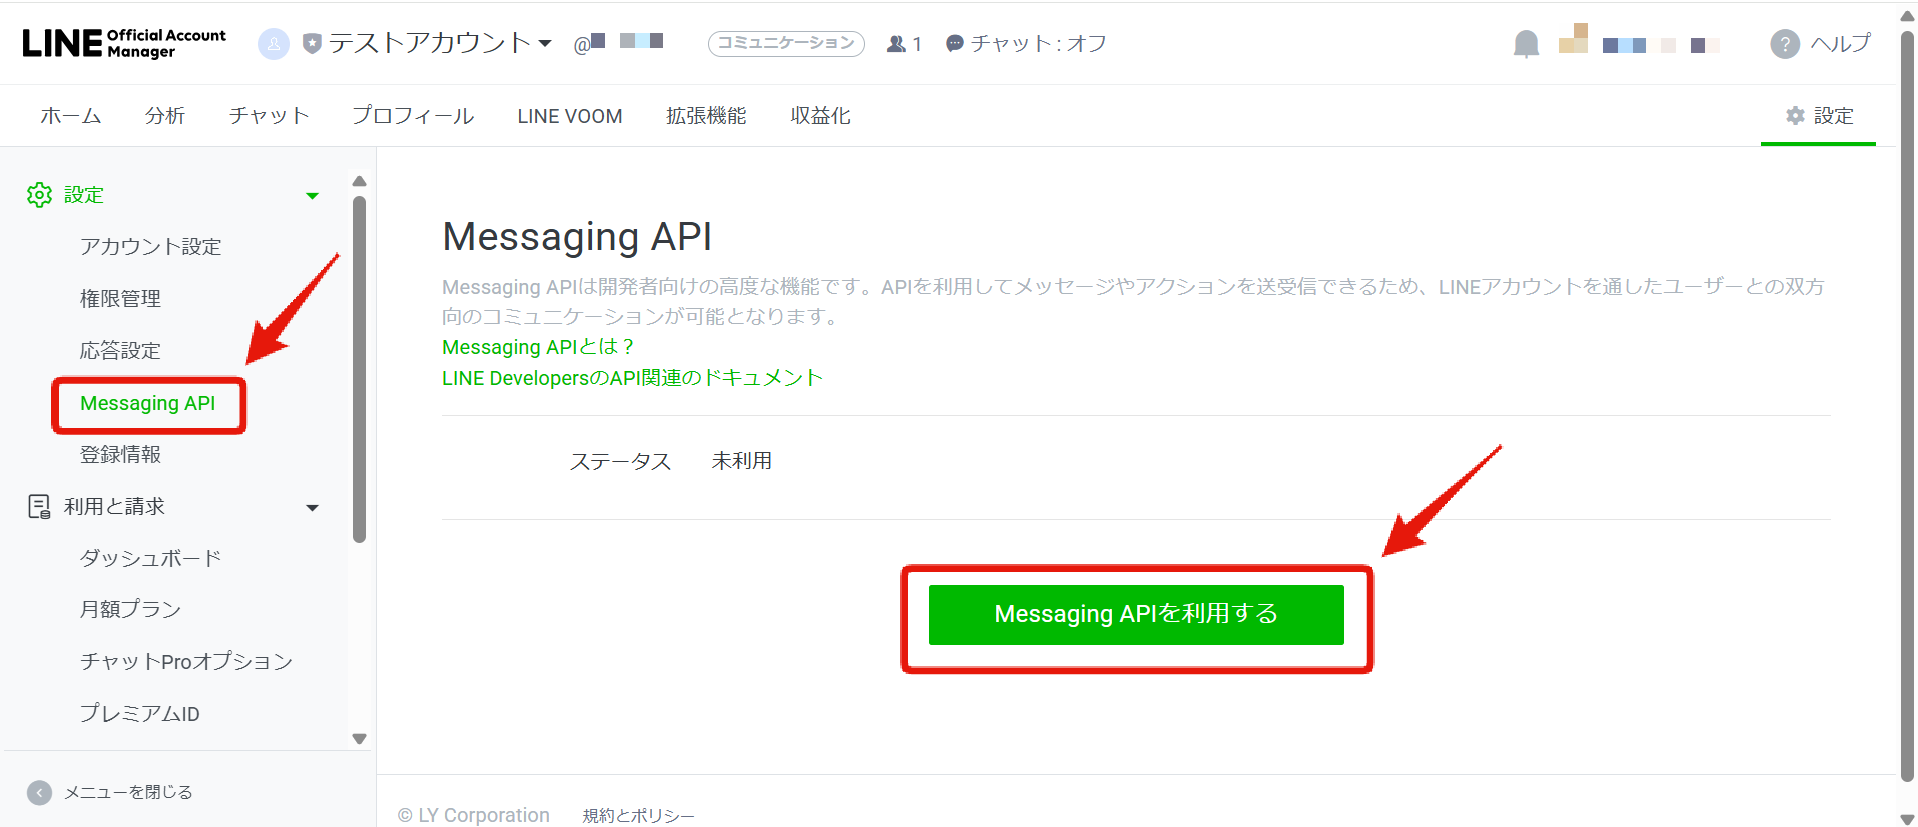This screenshot has width=1918, height=827.
Task: Select the LINE VOOM tab
Action: point(570,116)
